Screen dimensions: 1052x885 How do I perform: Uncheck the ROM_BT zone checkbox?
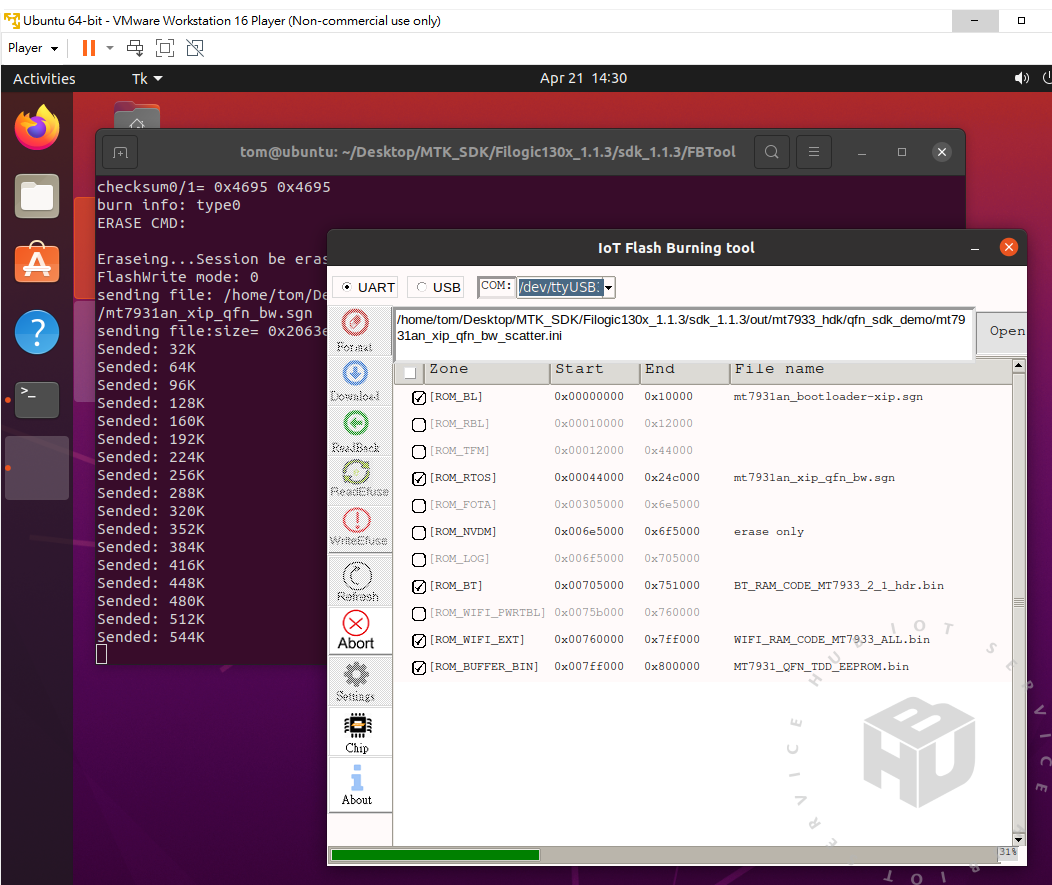click(419, 586)
